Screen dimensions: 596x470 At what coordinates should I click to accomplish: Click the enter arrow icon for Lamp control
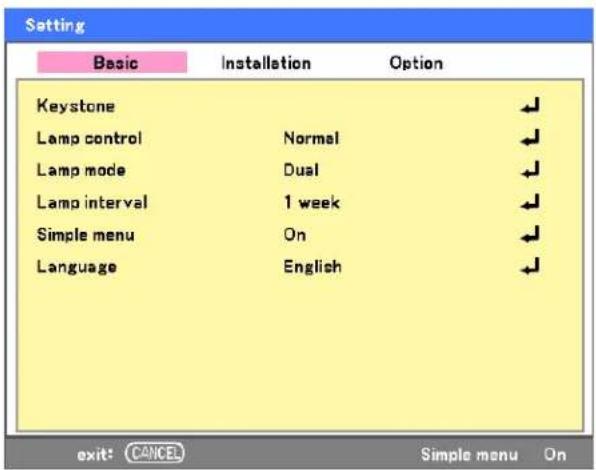pos(530,138)
